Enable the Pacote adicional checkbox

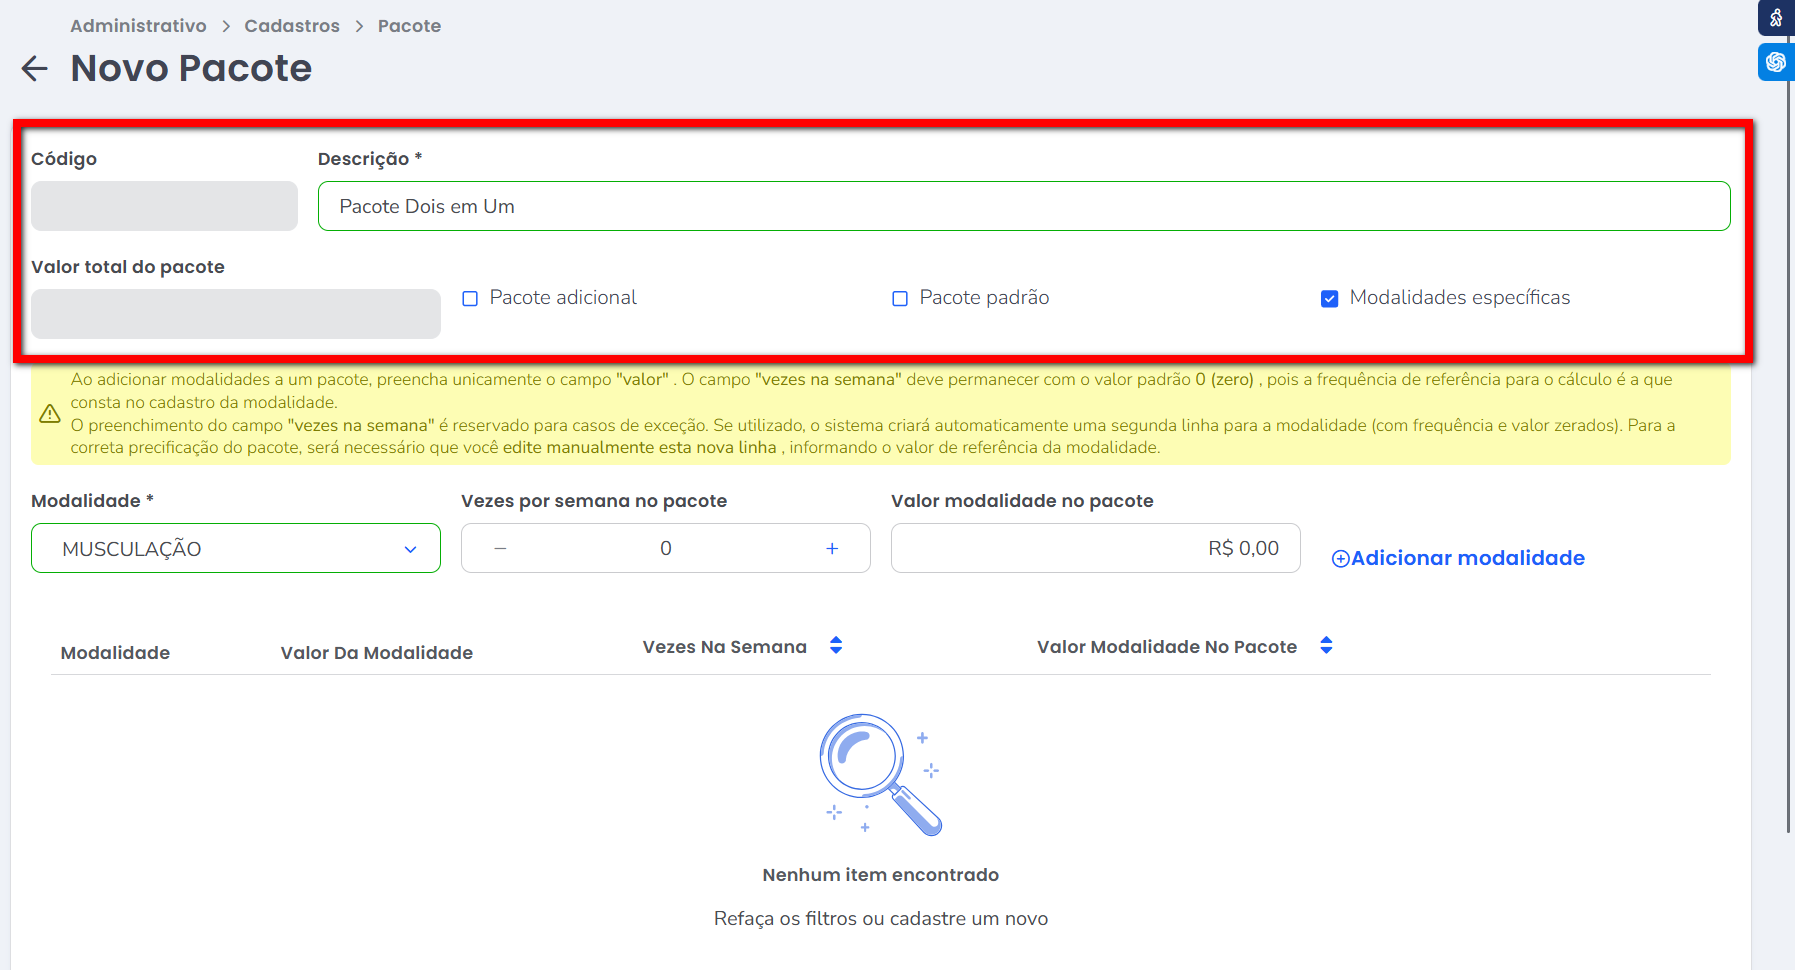(470, 299)
